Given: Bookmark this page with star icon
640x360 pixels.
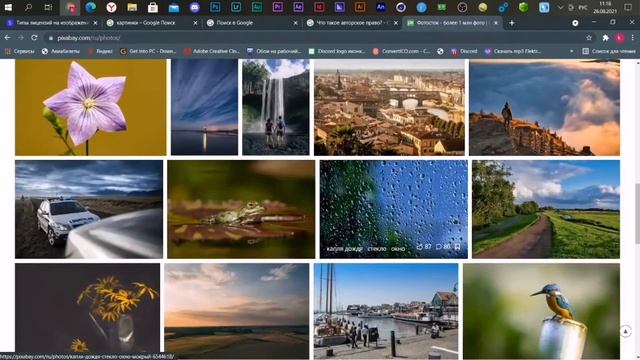Looking at the screenshot, I should pos(589,38).
